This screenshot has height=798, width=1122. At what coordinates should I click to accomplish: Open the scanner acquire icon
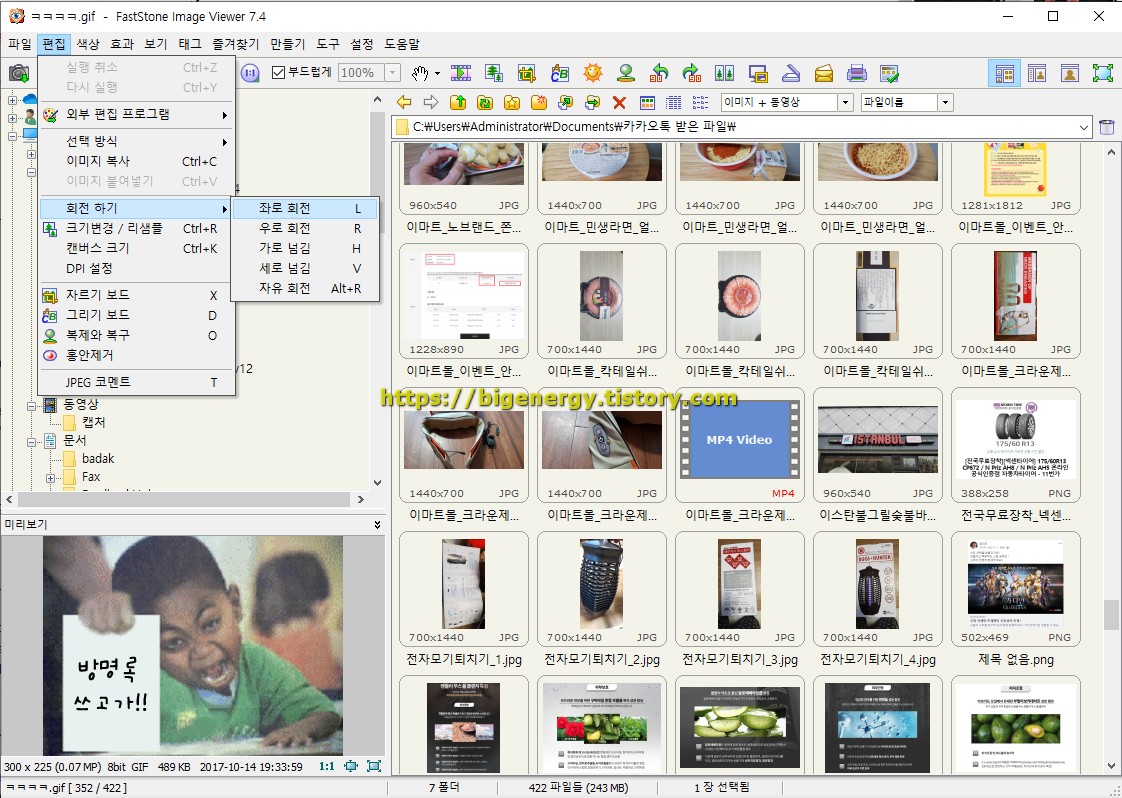pyautogui.click(x=791, y=73)
